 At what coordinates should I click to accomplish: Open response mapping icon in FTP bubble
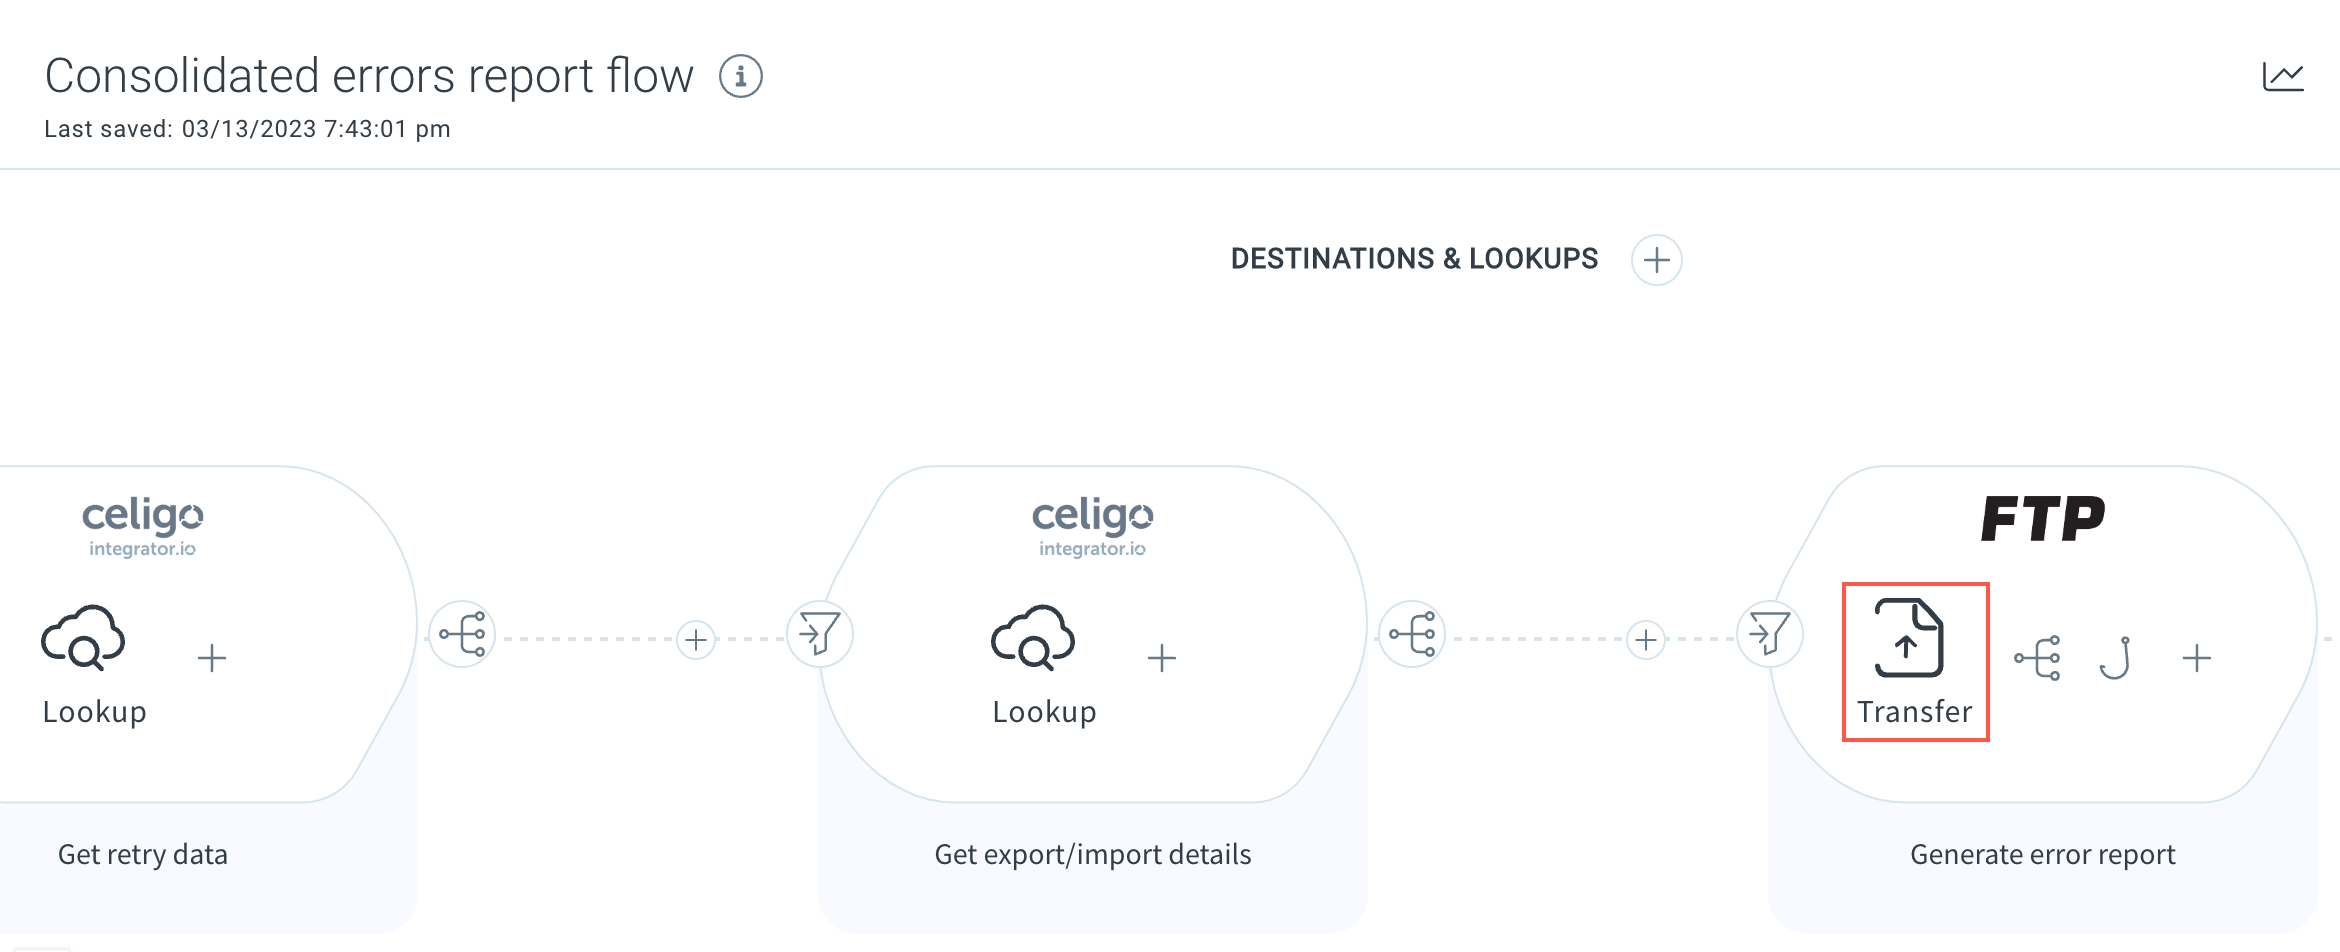coord(2038,658)
